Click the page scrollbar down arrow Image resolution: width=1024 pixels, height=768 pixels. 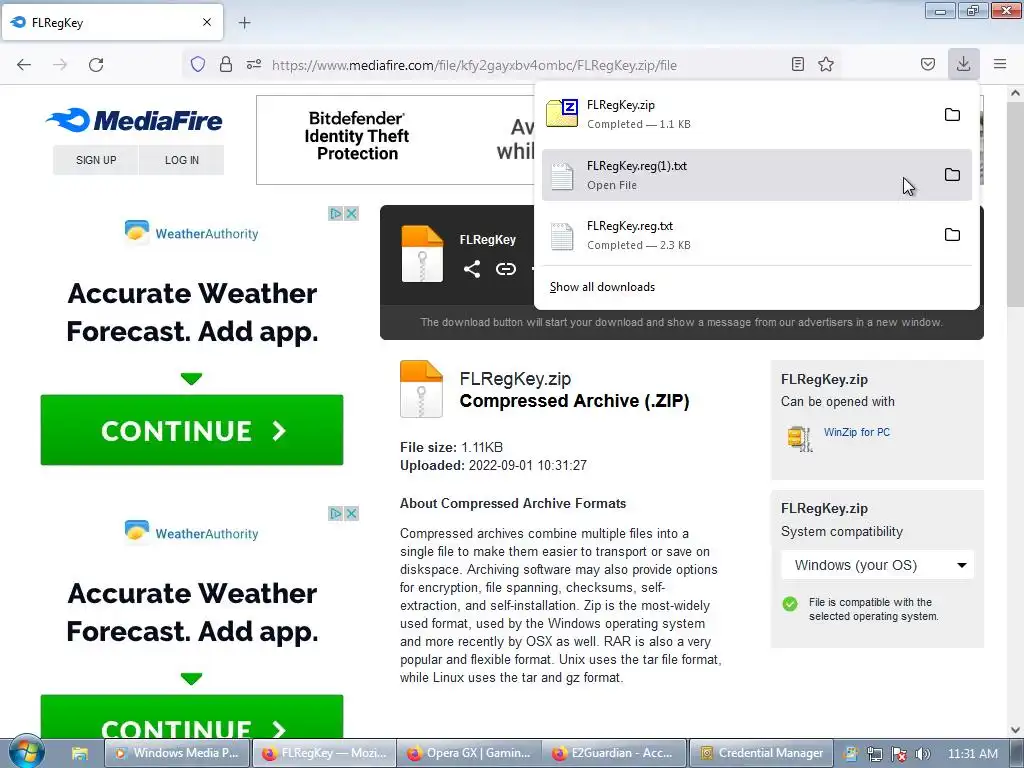click(x=1016, y=730)
